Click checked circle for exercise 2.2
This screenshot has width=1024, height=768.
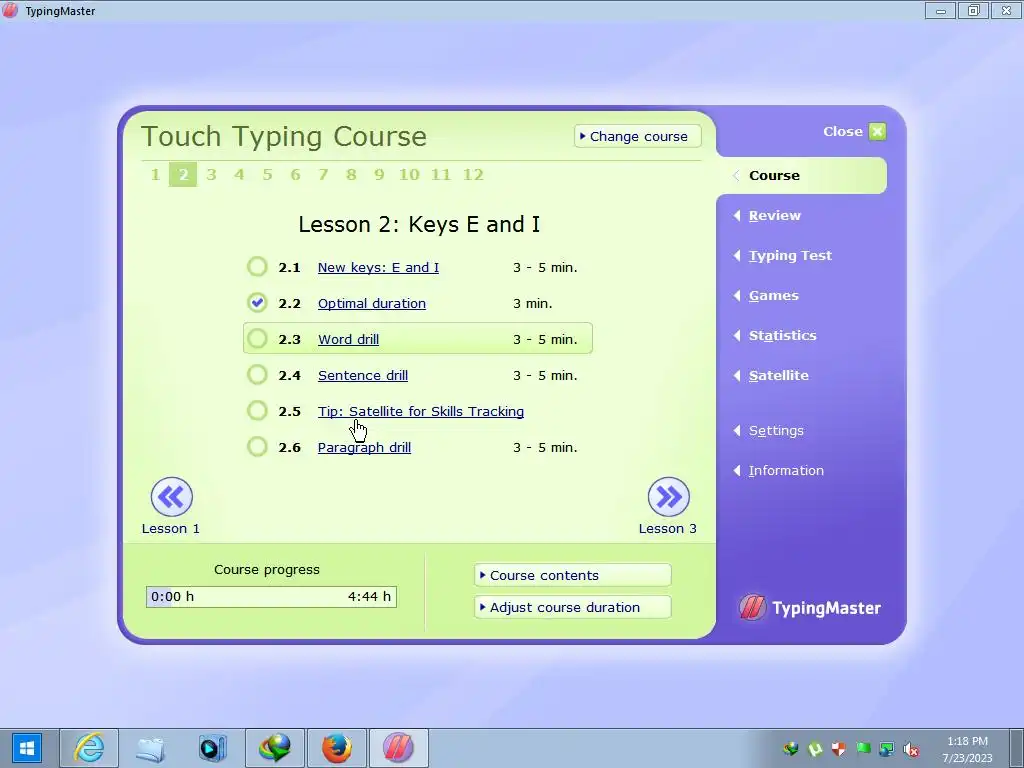tap(257, 302)
